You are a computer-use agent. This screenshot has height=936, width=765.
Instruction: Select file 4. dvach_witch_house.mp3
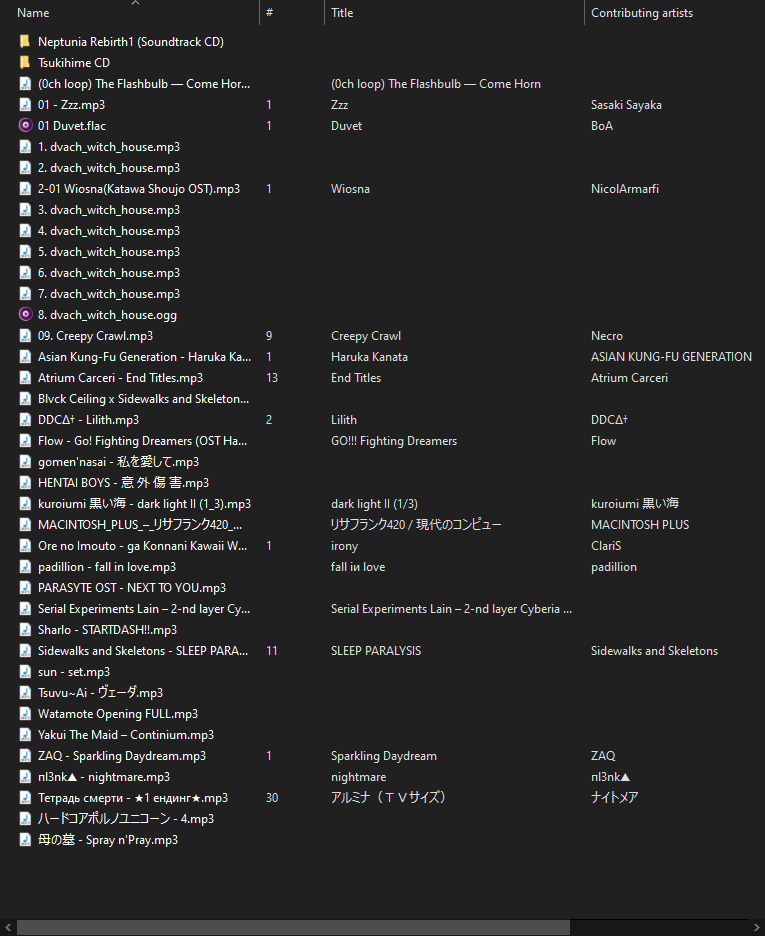(109, 231)
